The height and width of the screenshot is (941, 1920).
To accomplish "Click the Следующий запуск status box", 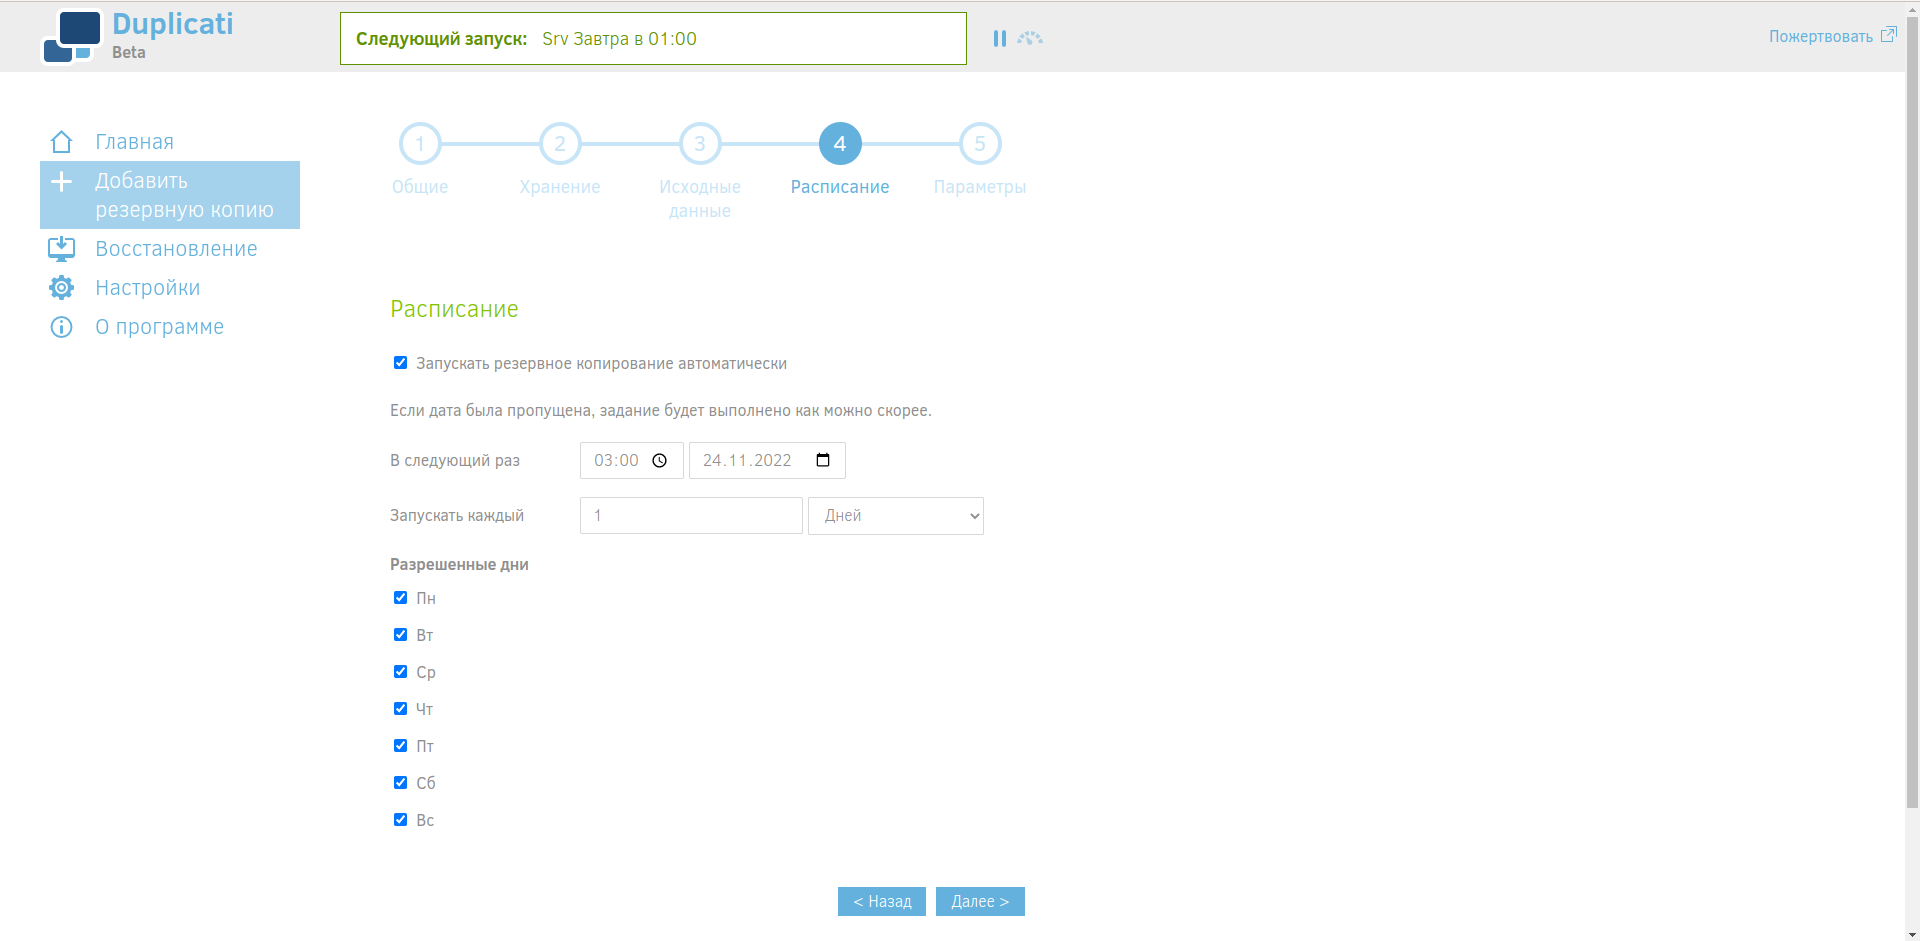I will [x=653, y=39].
